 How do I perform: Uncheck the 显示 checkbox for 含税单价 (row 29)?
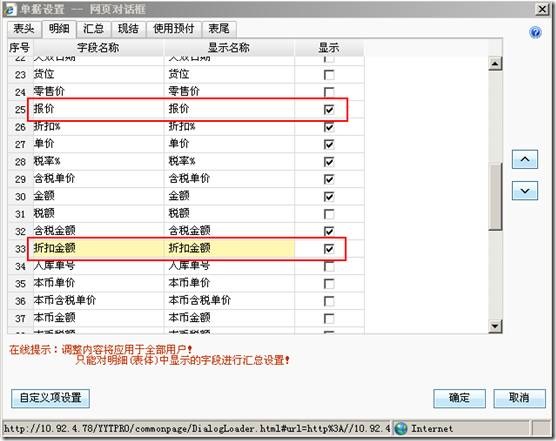click(329, 179)
